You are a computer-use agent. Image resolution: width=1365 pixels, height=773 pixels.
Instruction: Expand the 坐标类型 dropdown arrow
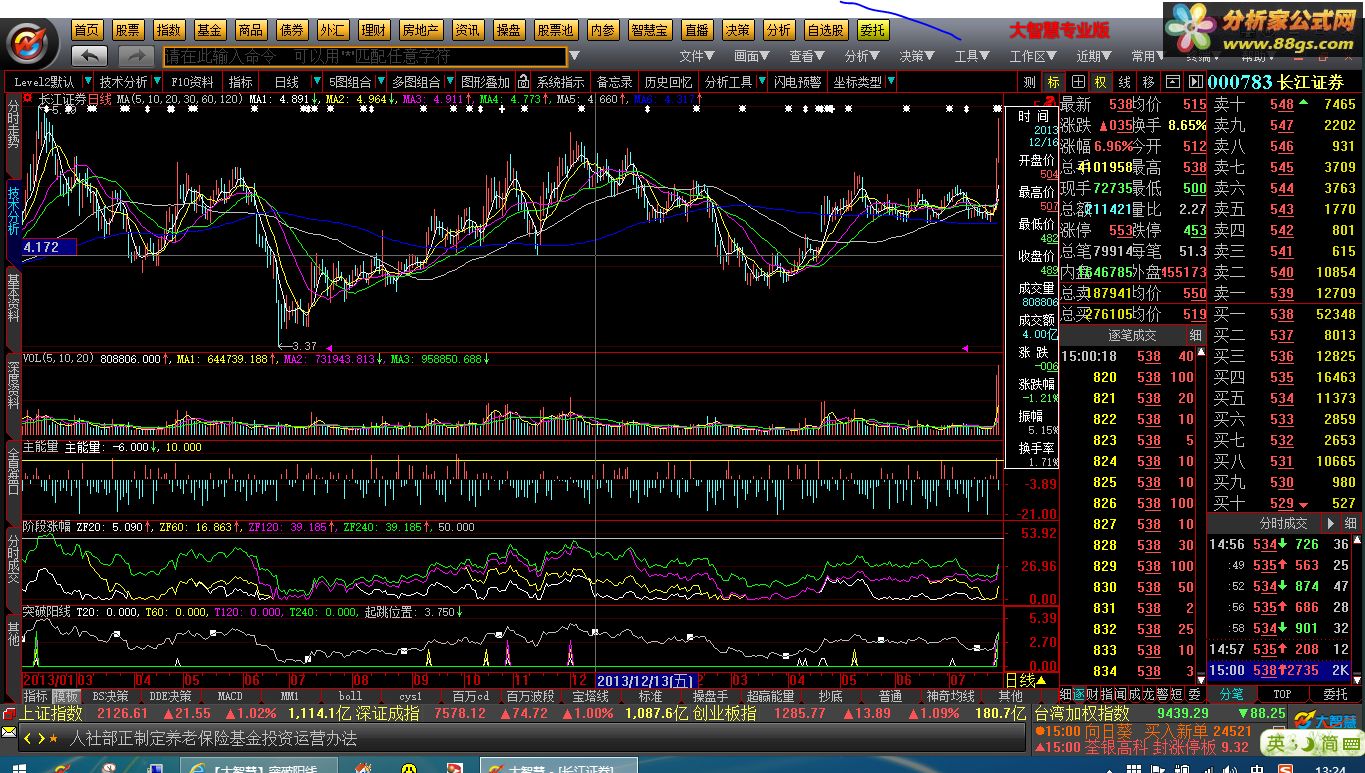click(x=890, y=82)
